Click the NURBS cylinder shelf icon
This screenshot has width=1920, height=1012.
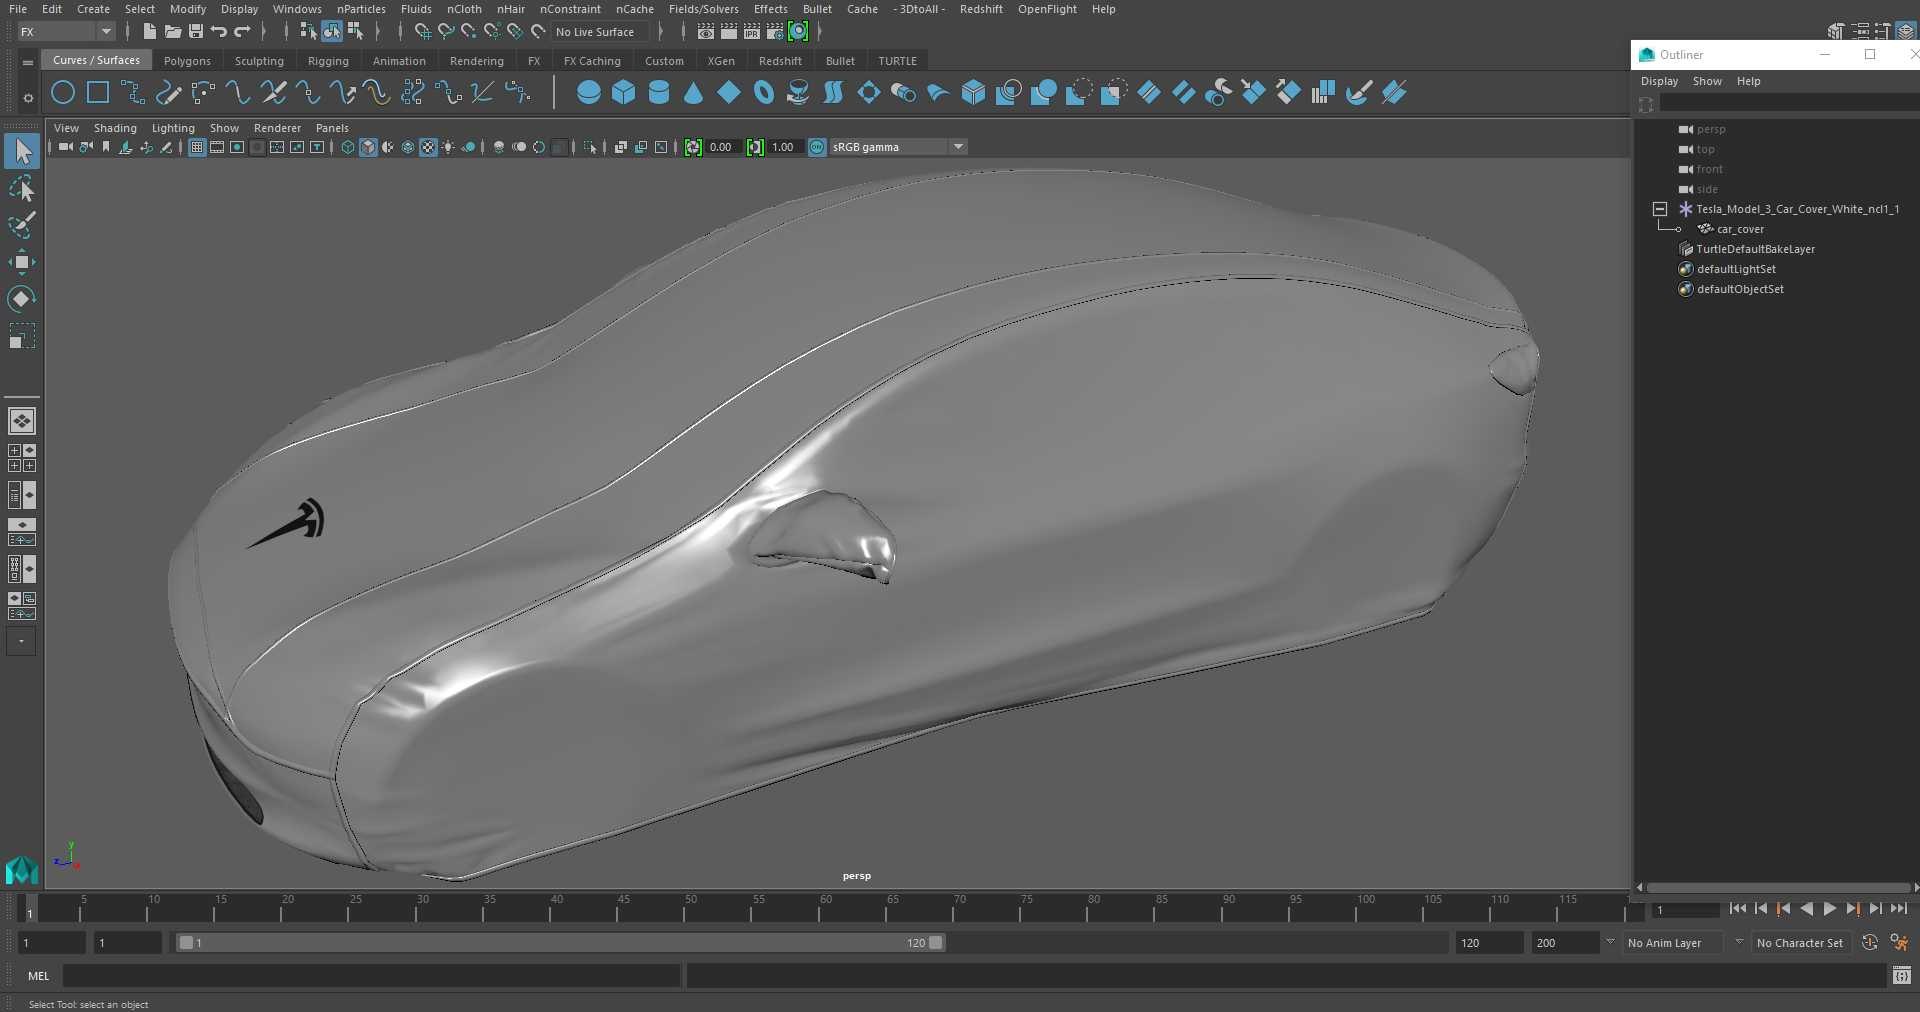[659, 93]
